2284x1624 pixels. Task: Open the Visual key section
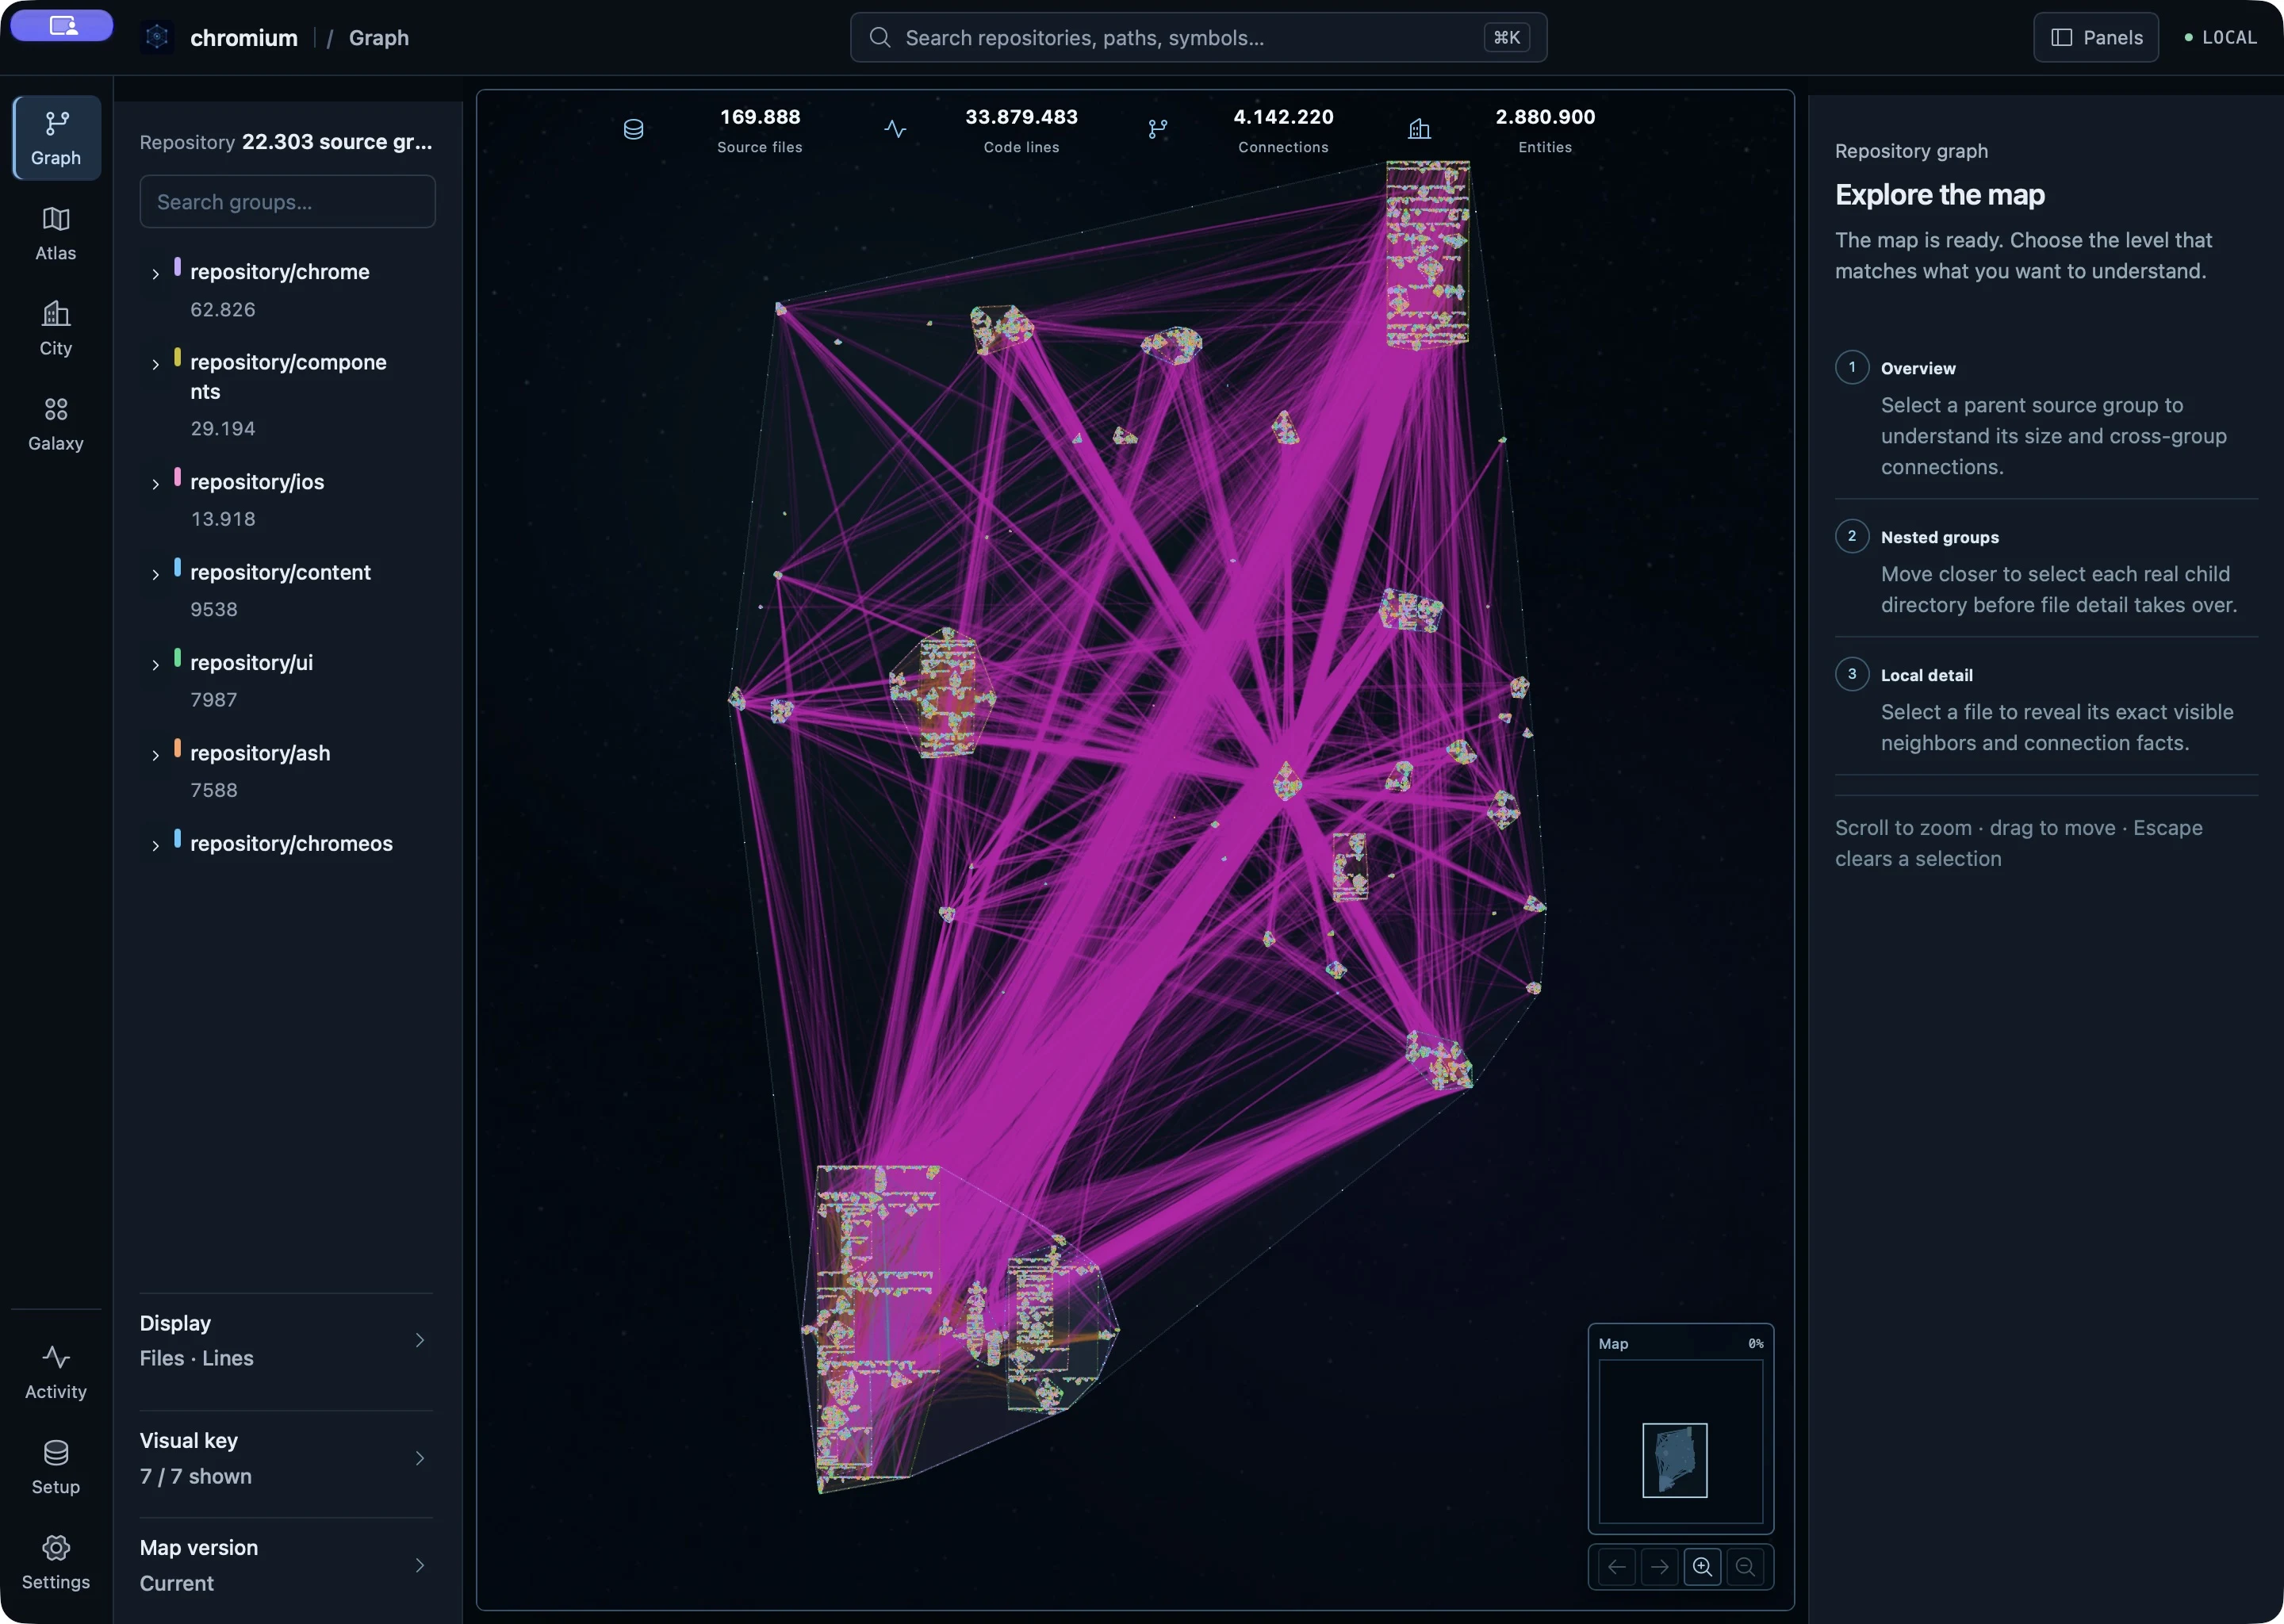286,1458
